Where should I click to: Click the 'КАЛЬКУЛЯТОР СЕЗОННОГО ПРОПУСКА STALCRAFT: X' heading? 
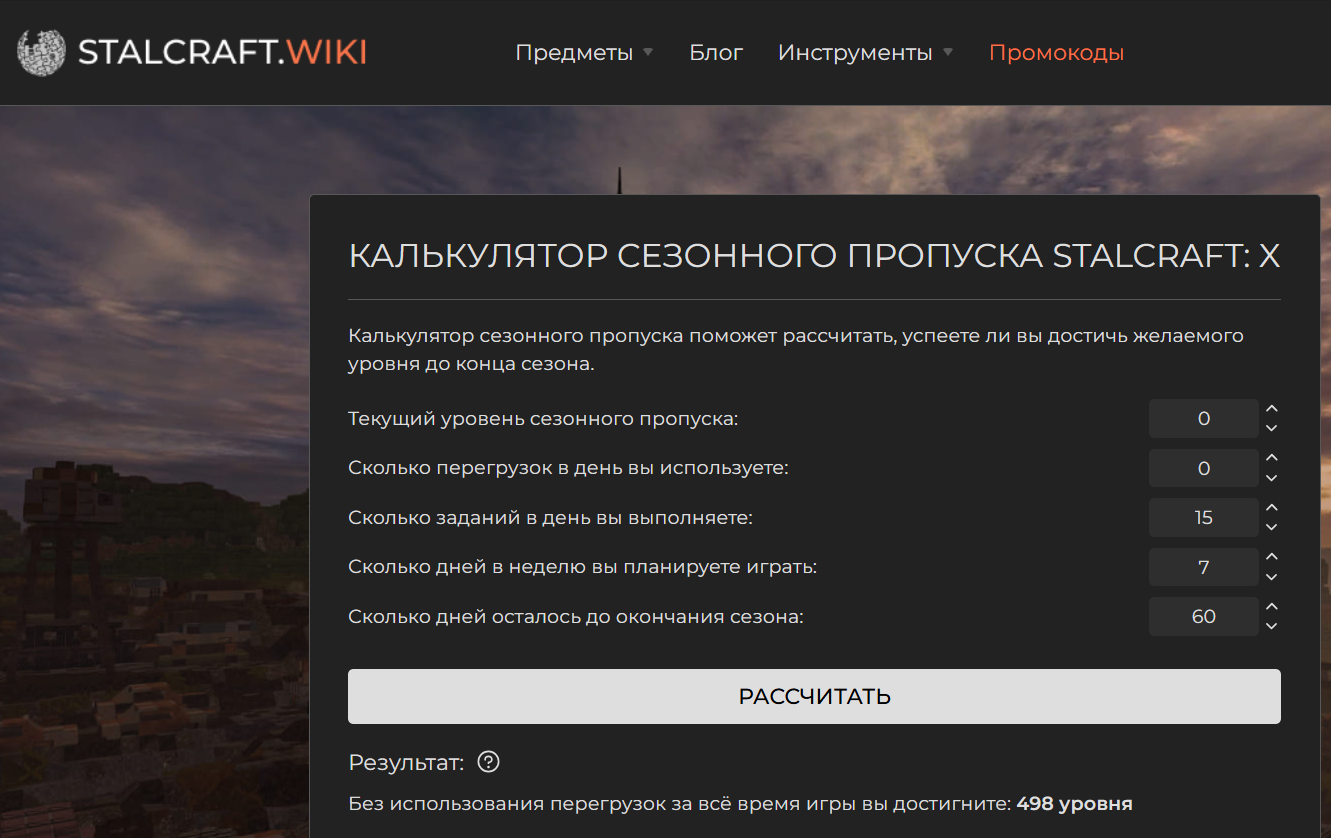(x=814, y=256)
